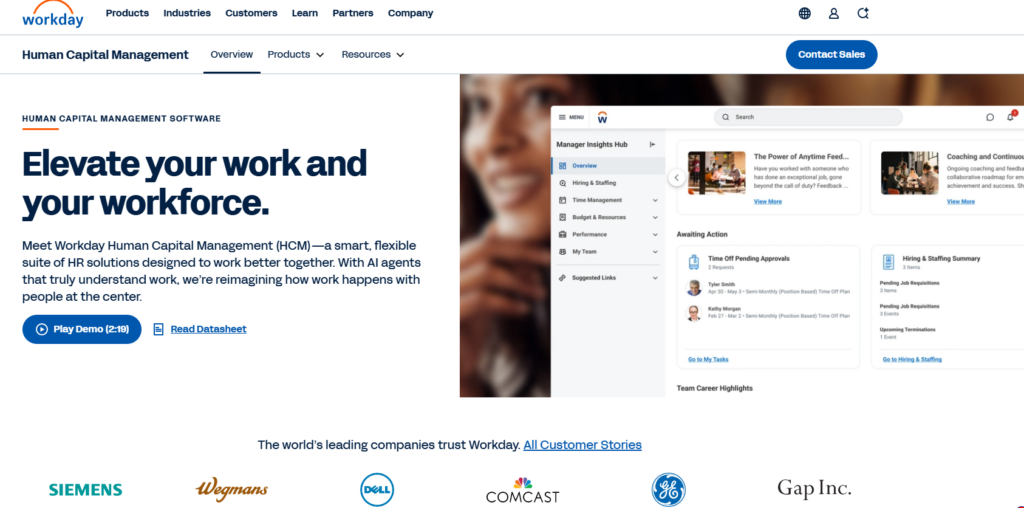Click the Hiring & Staffing sidebar label
The width and height of the screenshot is (1024, 508).
coord(594,183)
